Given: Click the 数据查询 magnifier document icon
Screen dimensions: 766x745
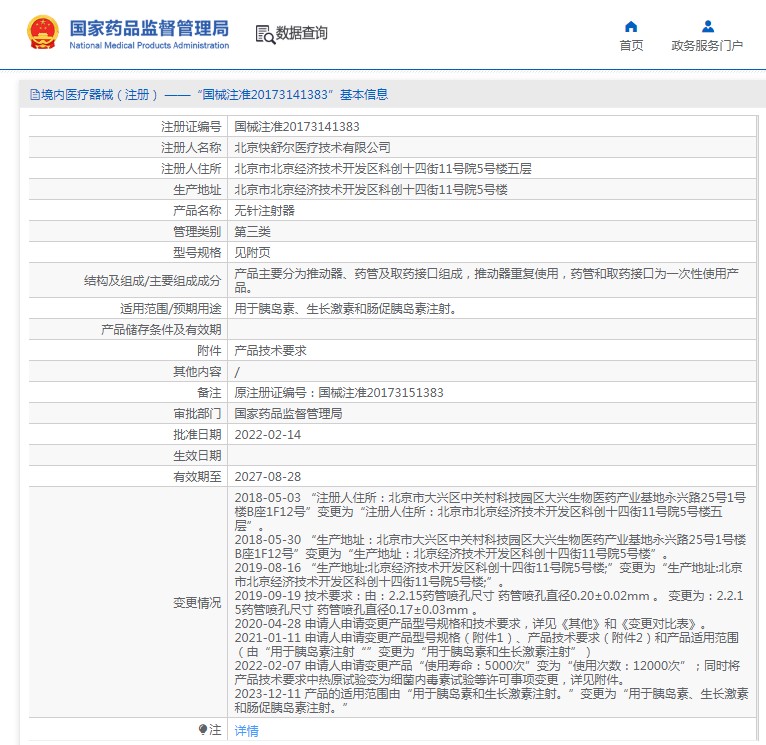Looking at the screenshot, I should pyautogui.click(x=264, y=34).
